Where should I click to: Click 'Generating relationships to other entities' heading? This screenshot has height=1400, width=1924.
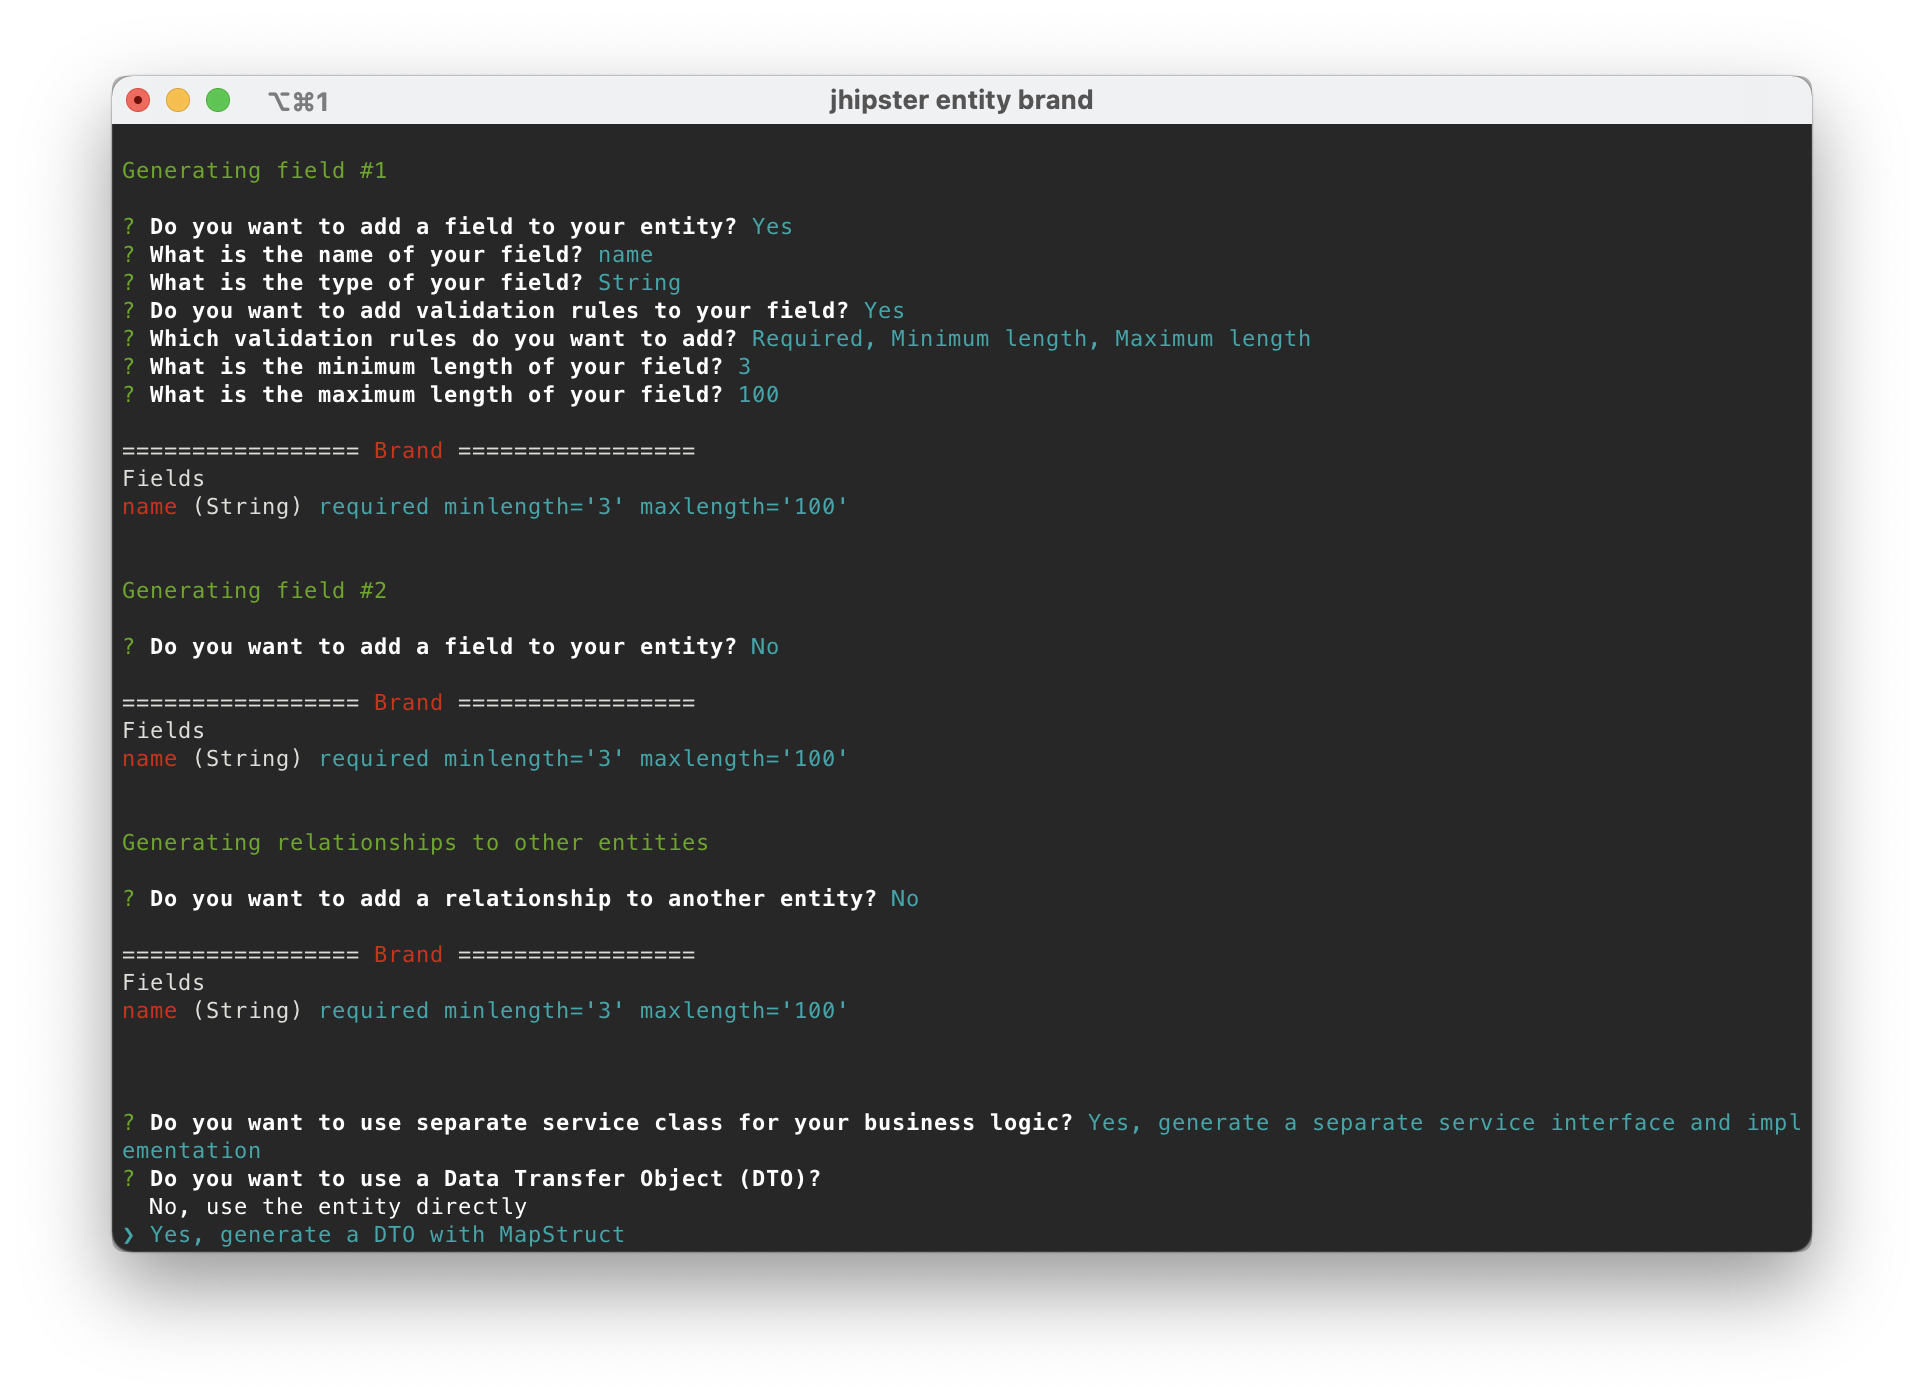pyautogui.click(x=415, y=843)
